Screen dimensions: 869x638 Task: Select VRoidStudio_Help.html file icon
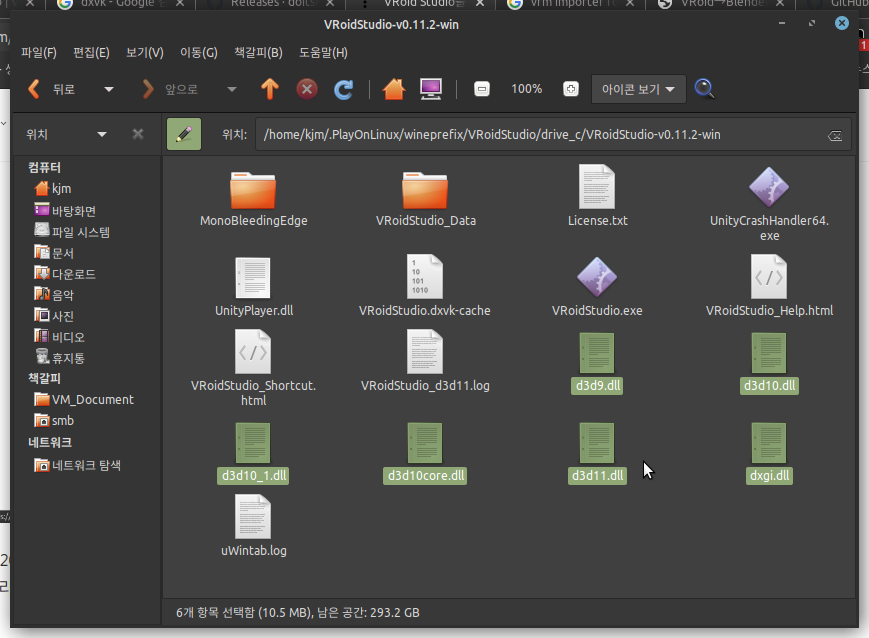(769, 277)
